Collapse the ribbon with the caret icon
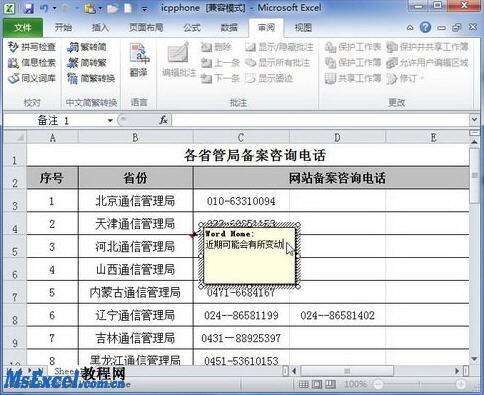 (410, 28)
